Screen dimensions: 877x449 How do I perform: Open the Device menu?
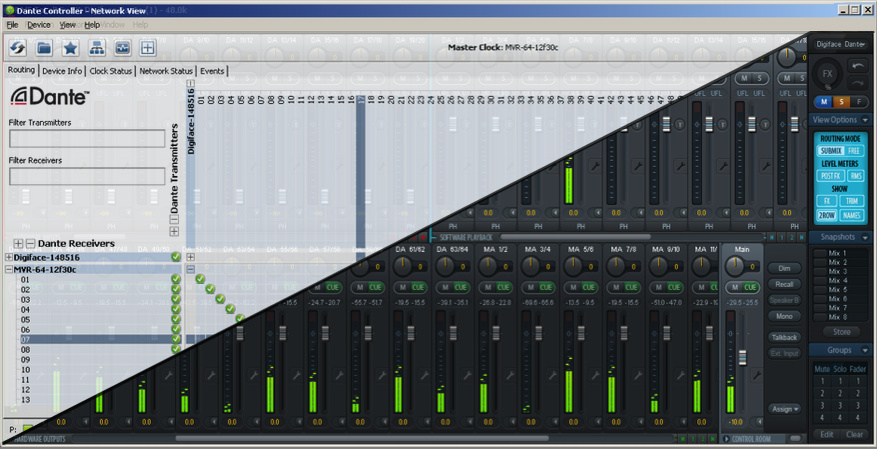(x=39, y=25)
